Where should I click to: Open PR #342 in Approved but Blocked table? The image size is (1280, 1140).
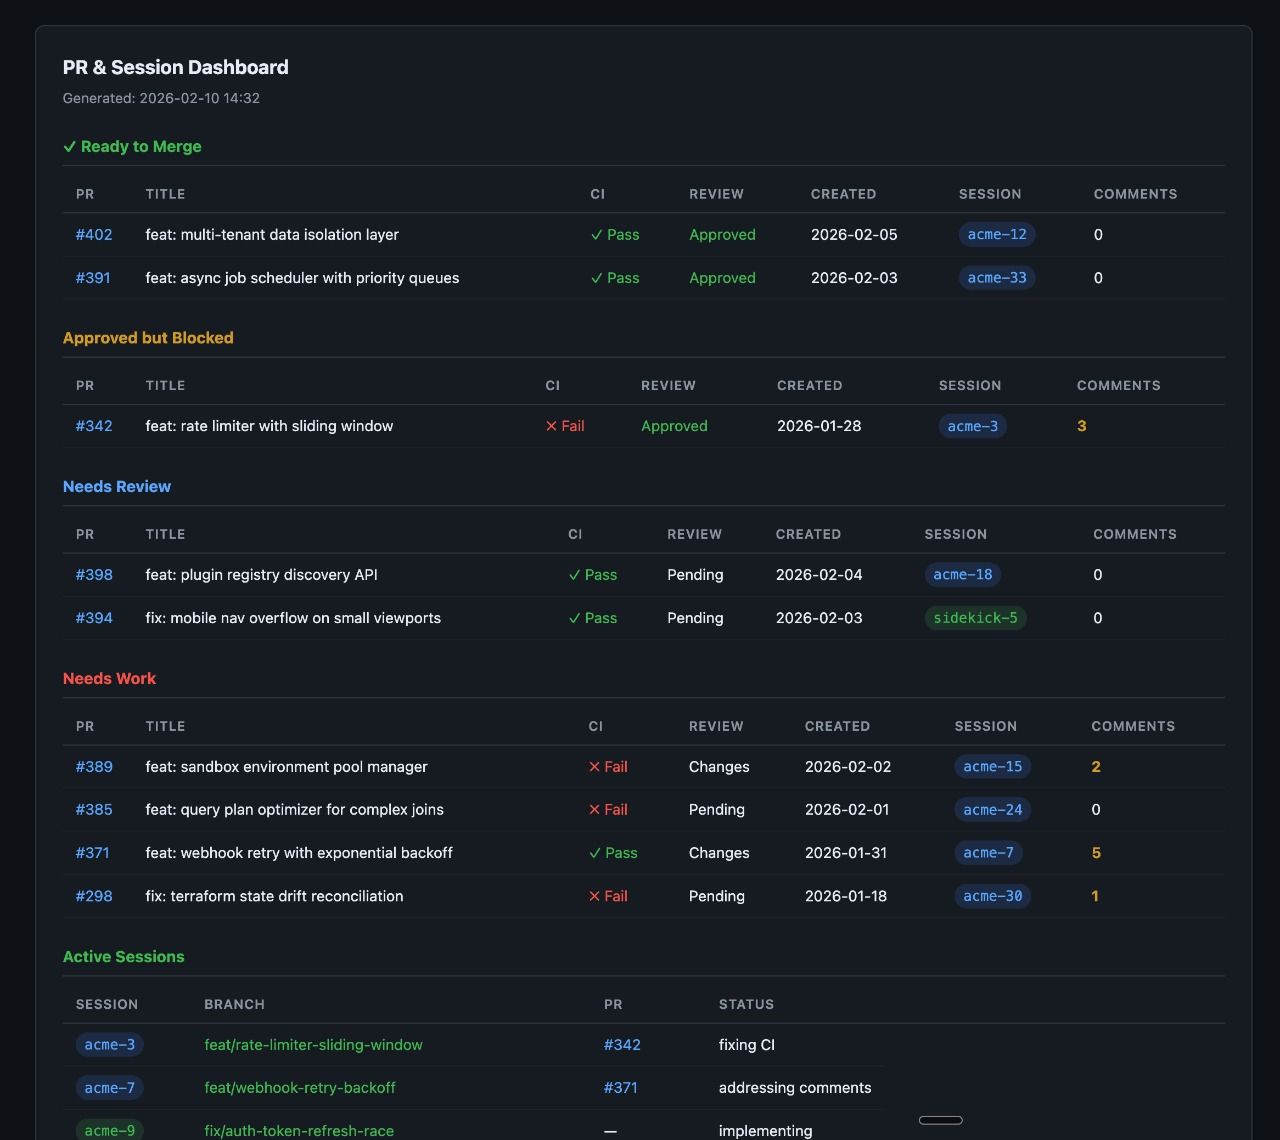(x=94, y=426)
